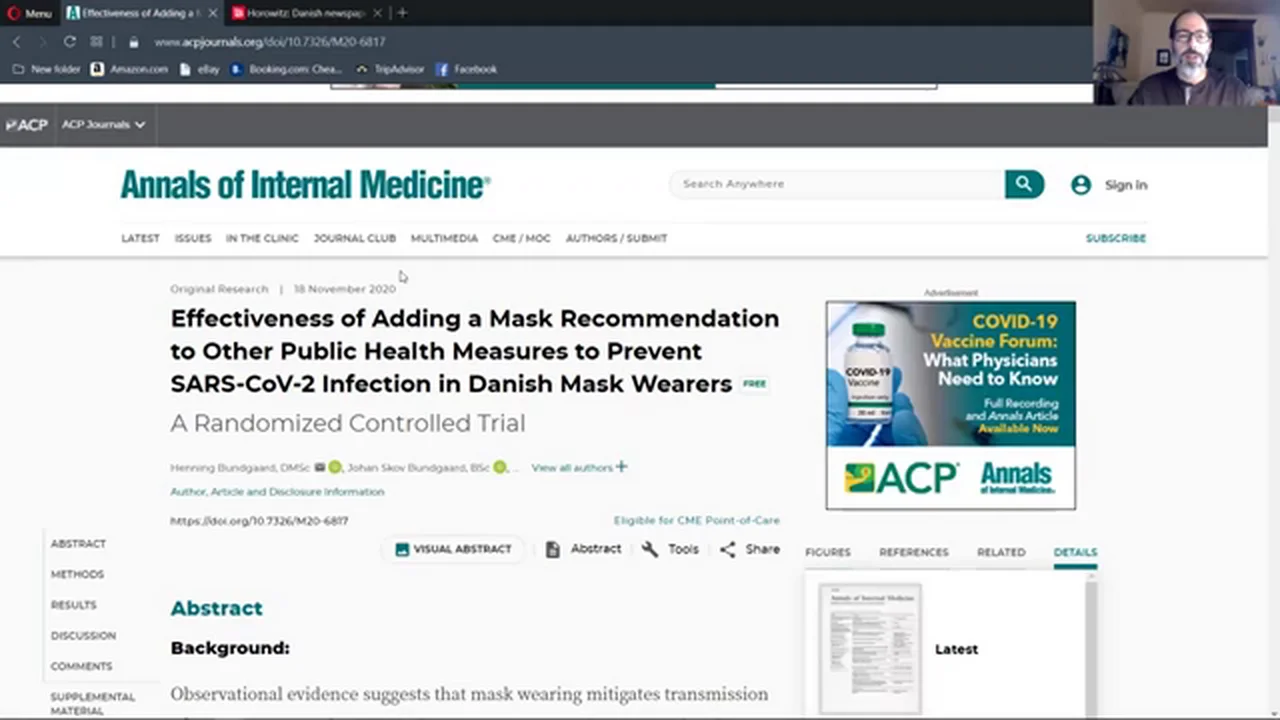Image resolution: width=1280 pixels, height=720 pixels.
Task: Click the Tools wrench icon
Action: [x=650, y=549]
